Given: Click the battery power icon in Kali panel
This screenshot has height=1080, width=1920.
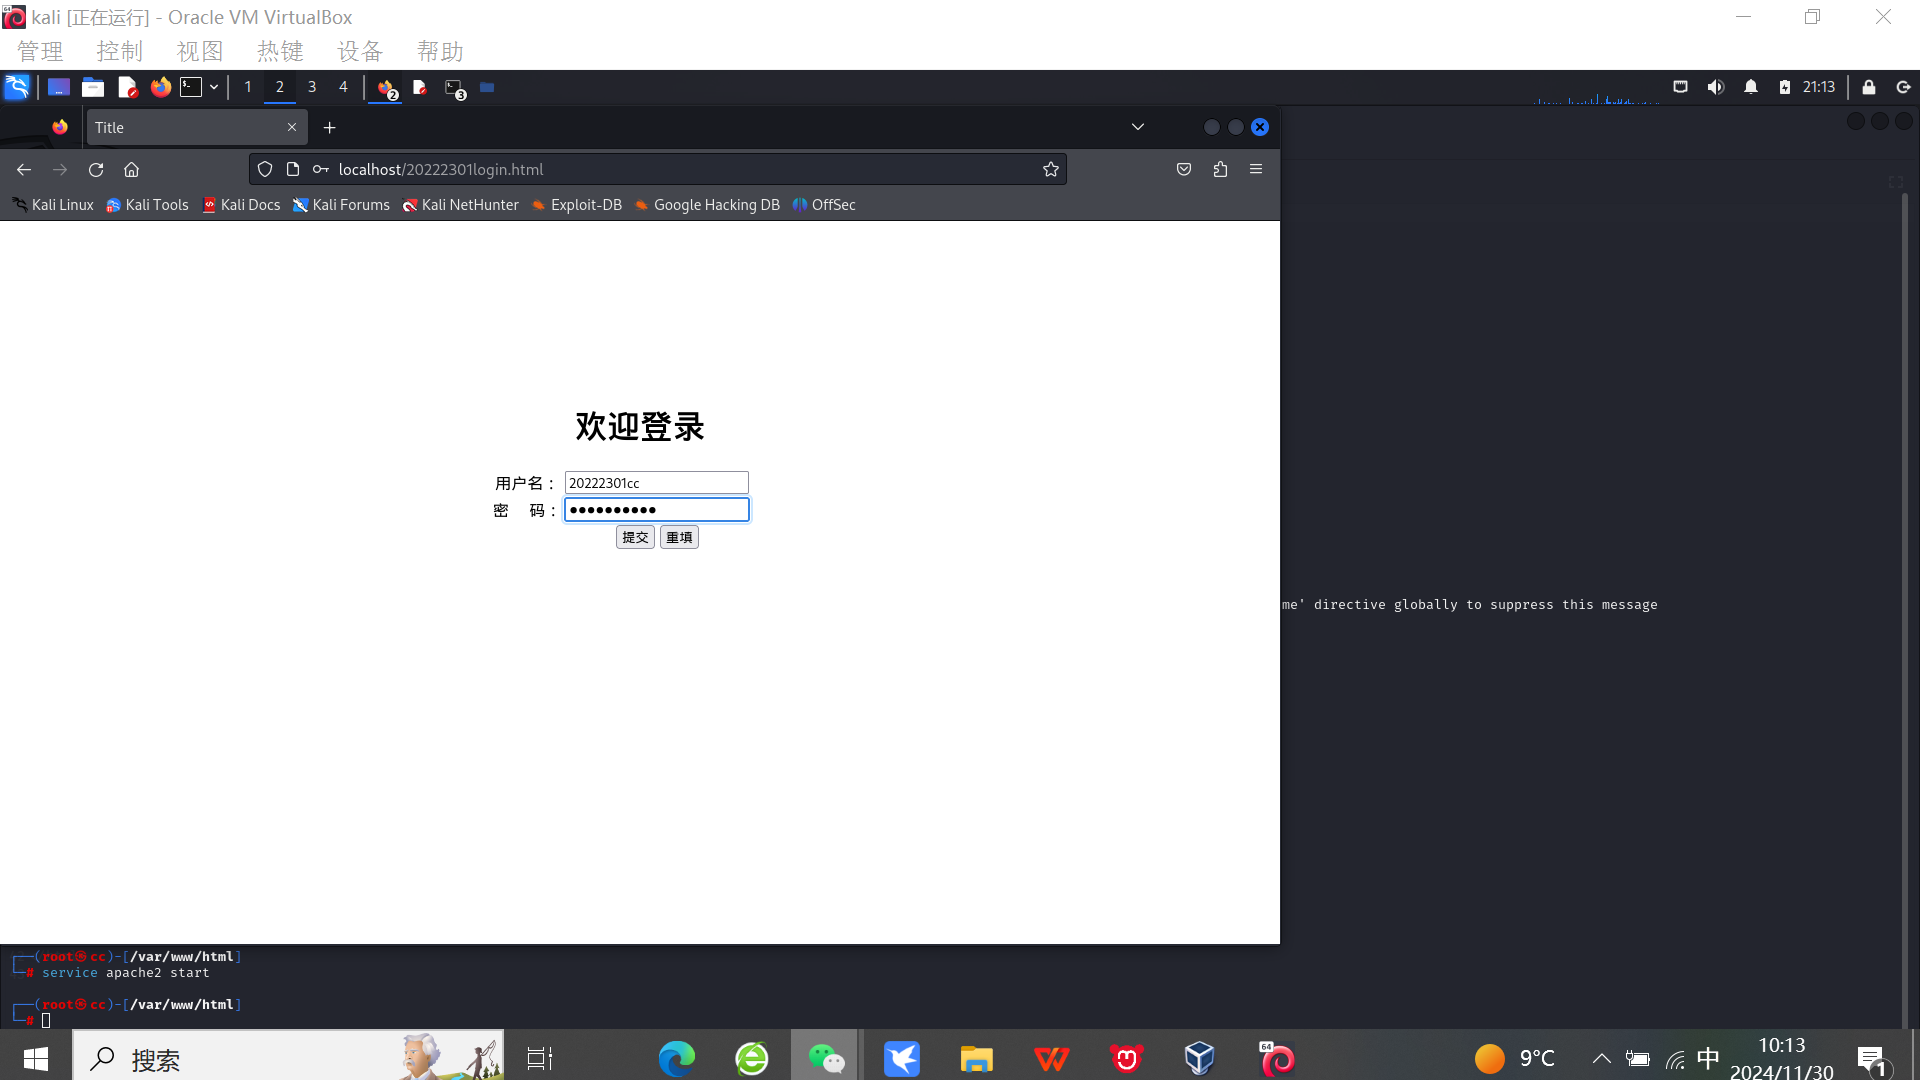Looking at the screenshot, I should [1785, 87].
